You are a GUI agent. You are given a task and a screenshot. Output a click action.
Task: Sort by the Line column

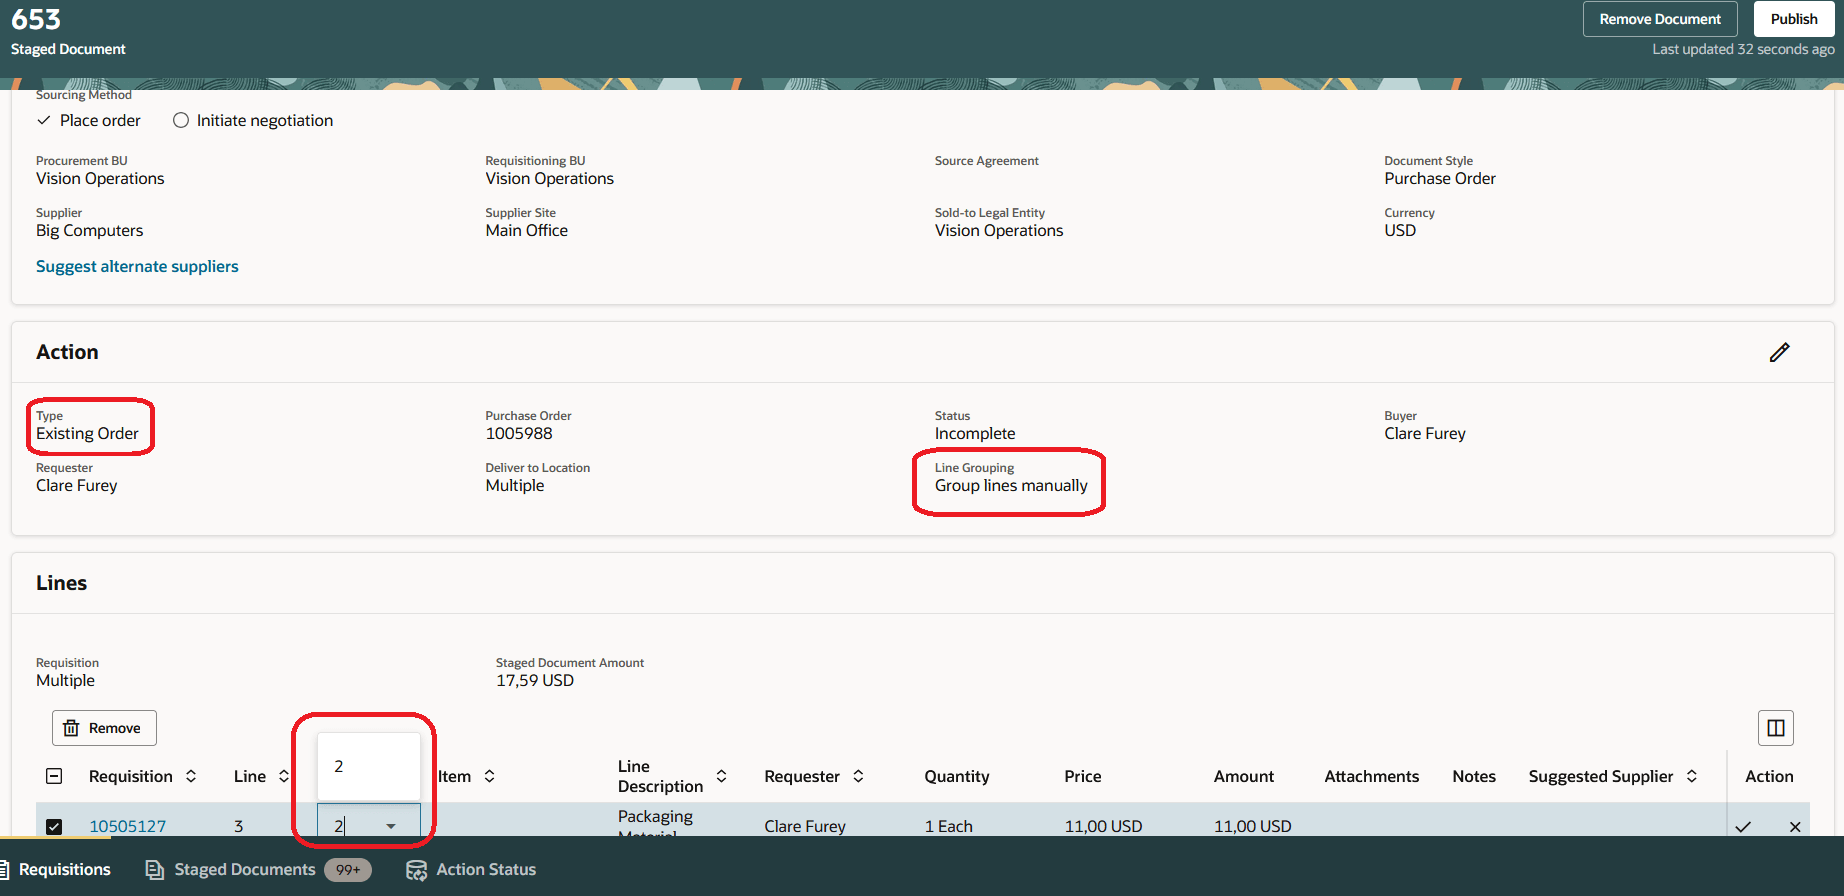click(284, 776)
